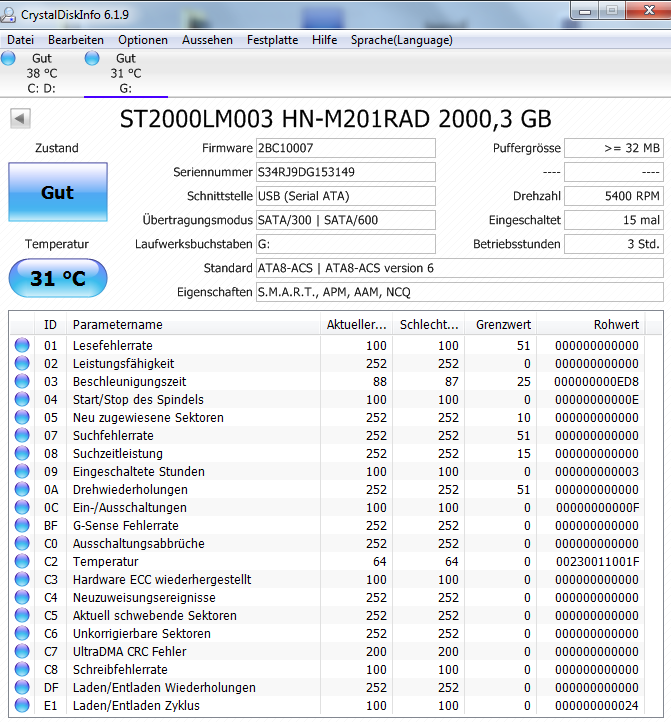Select raw value 00230011001F
671x722 pixels.
click(597, 561)
